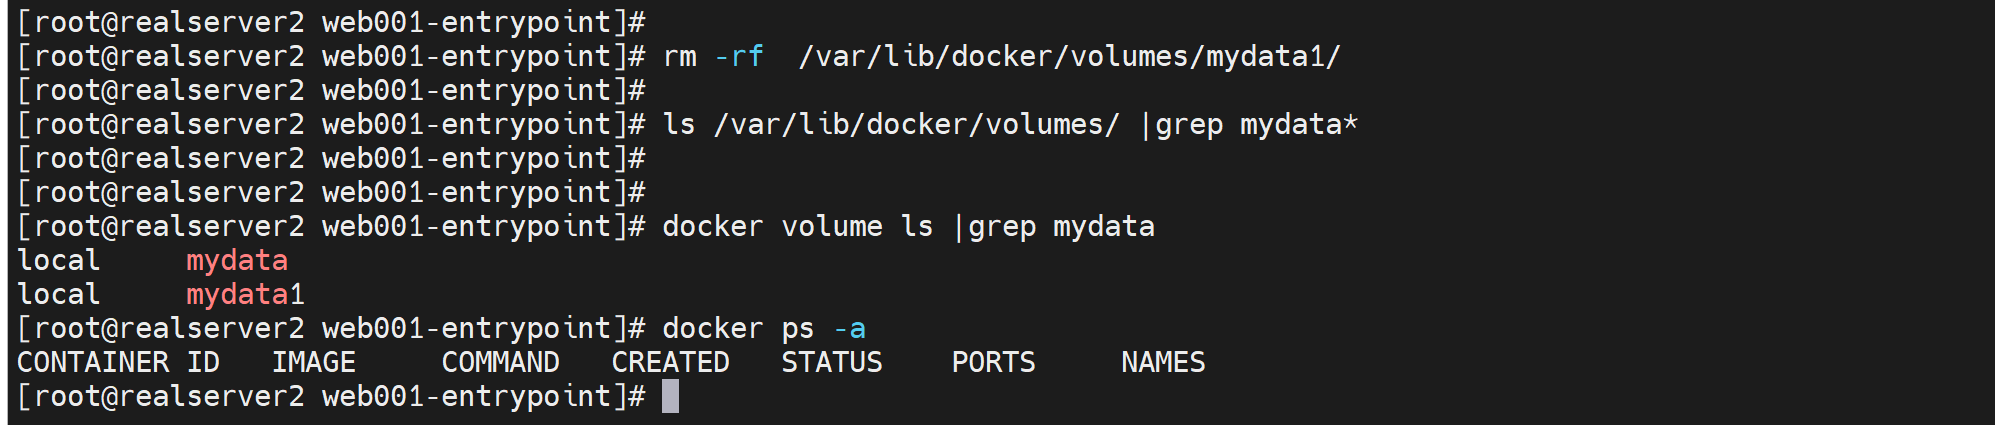Click the blue -a flag after docker ps
Screen dimensions: 1995x425
click(x=849, y=328)
